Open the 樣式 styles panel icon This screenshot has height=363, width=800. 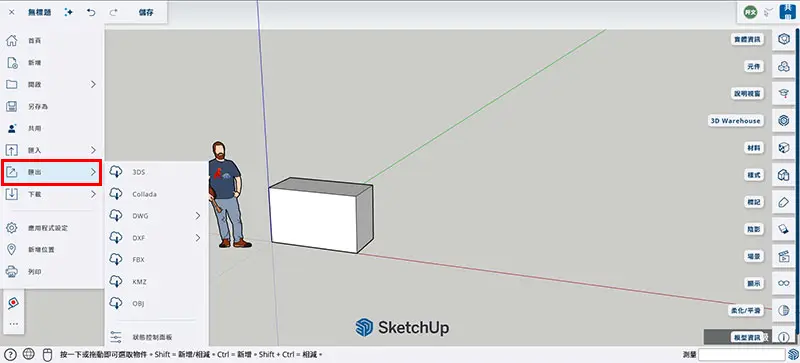[x=784, y=175]
